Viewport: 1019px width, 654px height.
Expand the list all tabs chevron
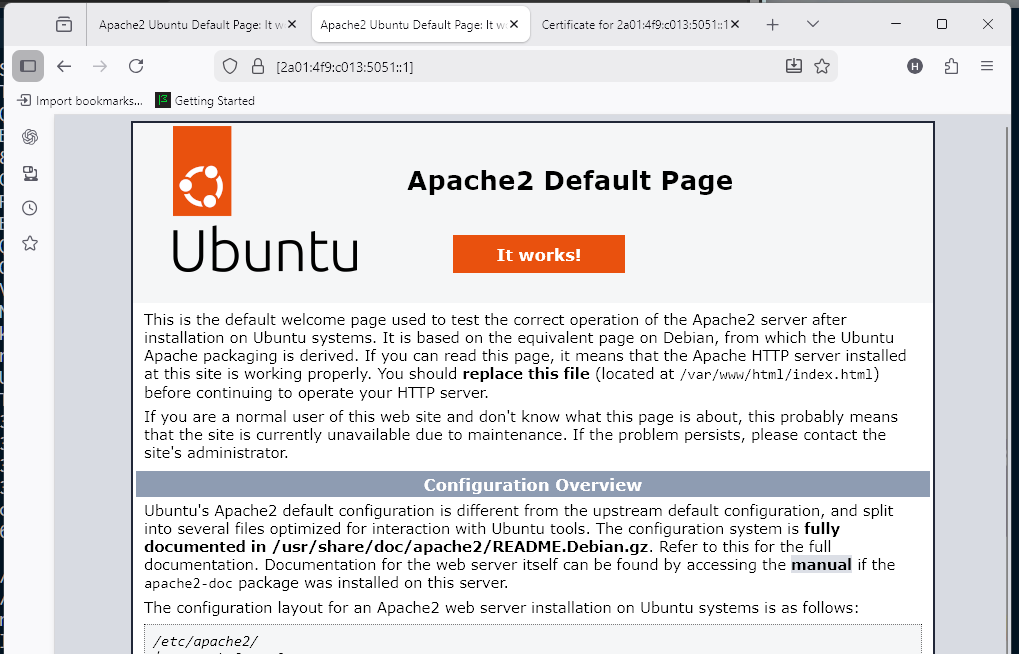pyautogui.click(x=813, y=24)
